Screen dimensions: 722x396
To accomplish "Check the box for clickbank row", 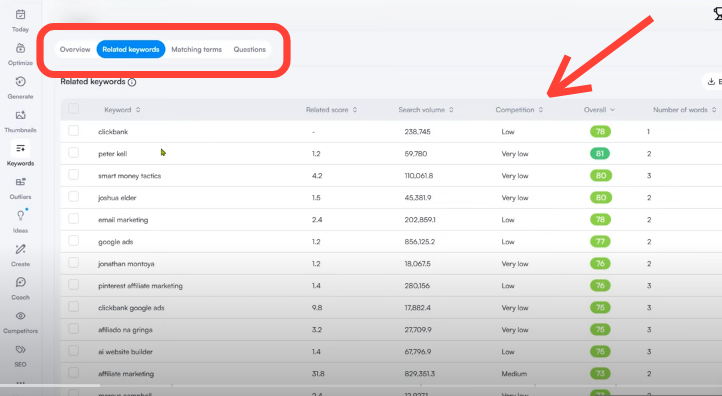I will point(73,131).
